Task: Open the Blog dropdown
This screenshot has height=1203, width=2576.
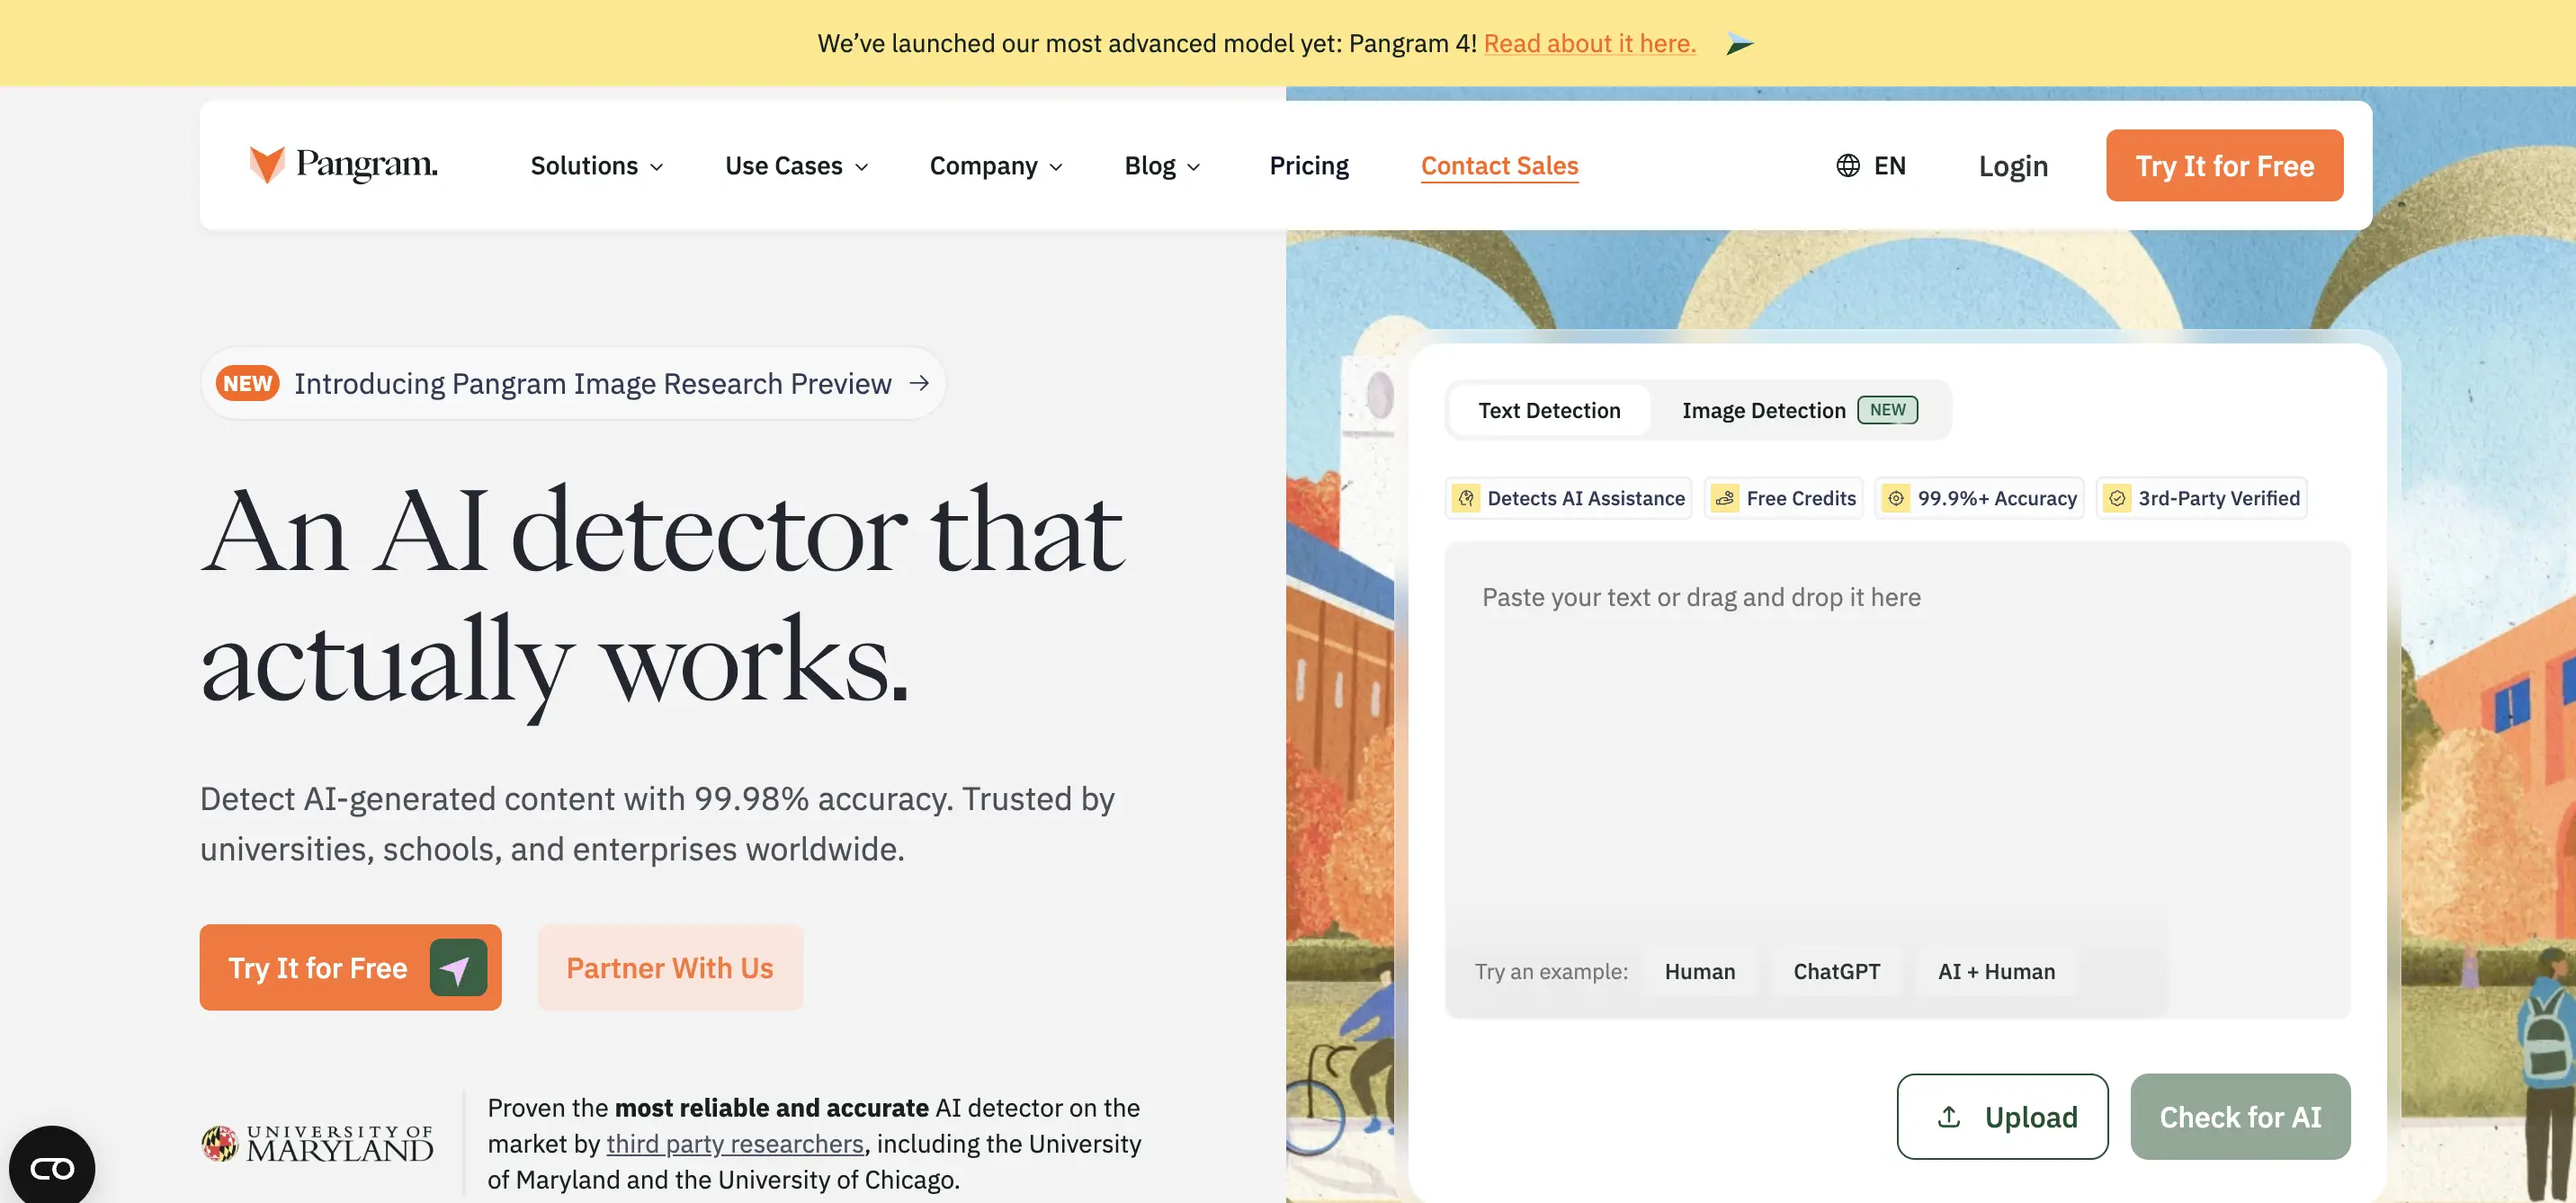Action: [x=1162, y=165]
